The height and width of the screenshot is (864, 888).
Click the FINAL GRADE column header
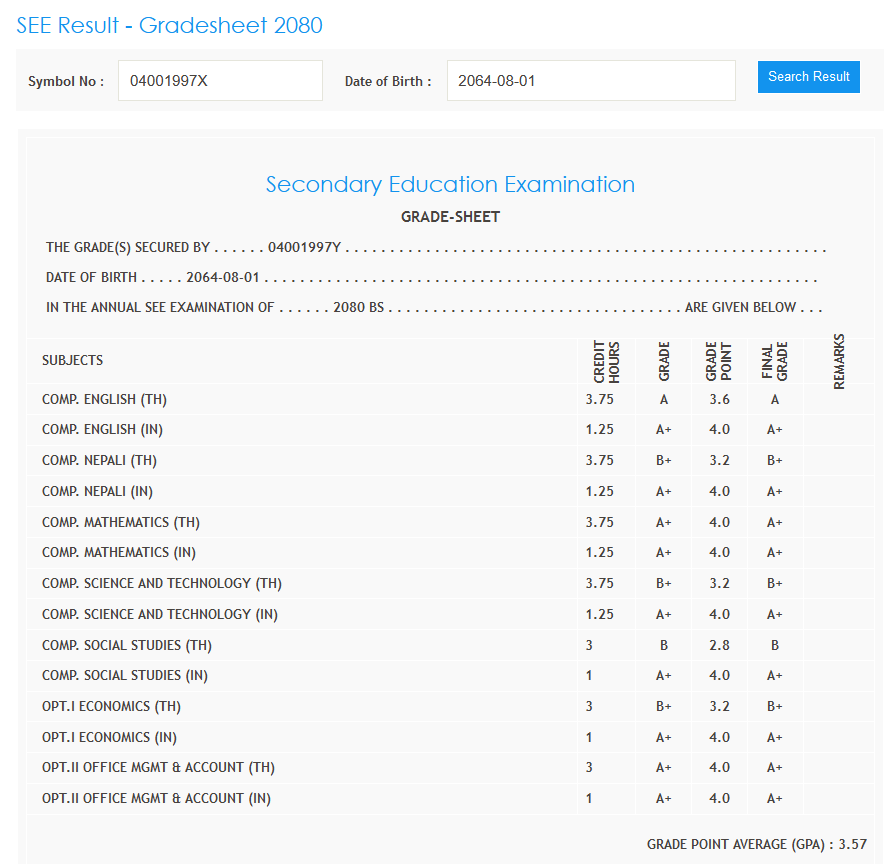(775, 361)
